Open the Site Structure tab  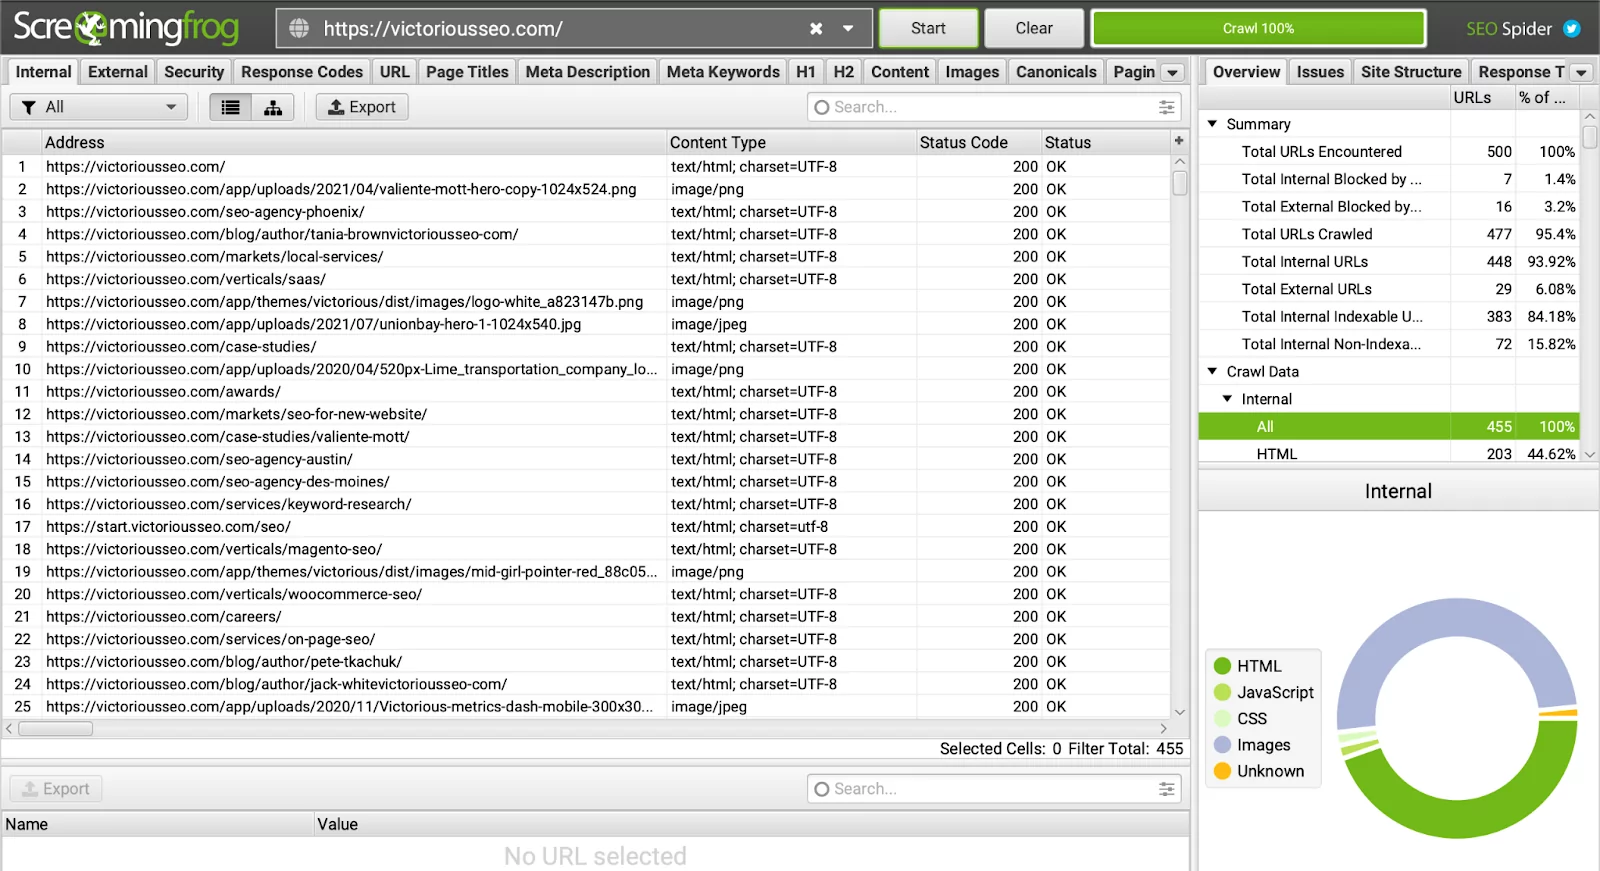(x=1411, y=72)
